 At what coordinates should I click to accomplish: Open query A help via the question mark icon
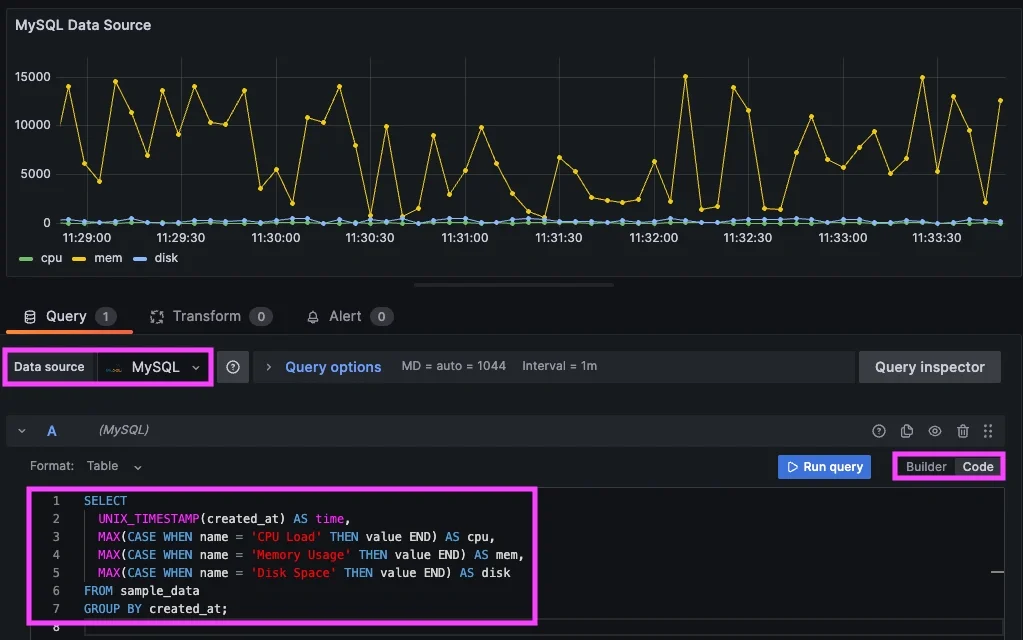tap(879, 431)
